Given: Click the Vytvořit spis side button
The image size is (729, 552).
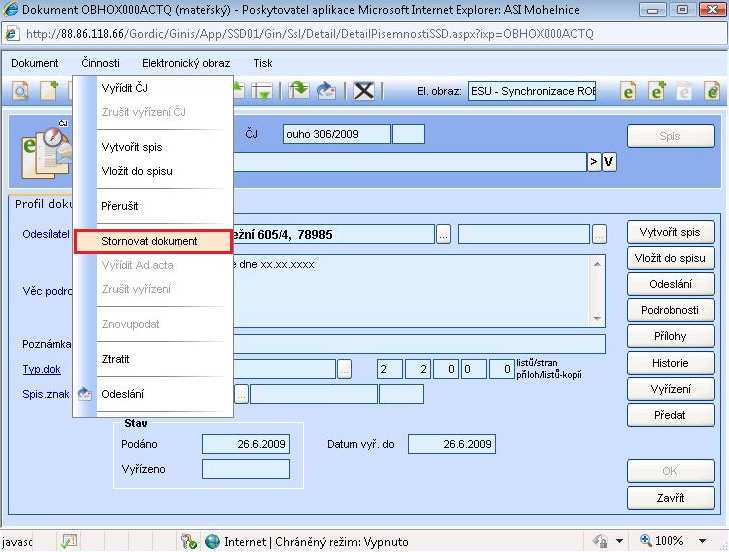Looking at the screenshot, I should click(x=670, y=232).
